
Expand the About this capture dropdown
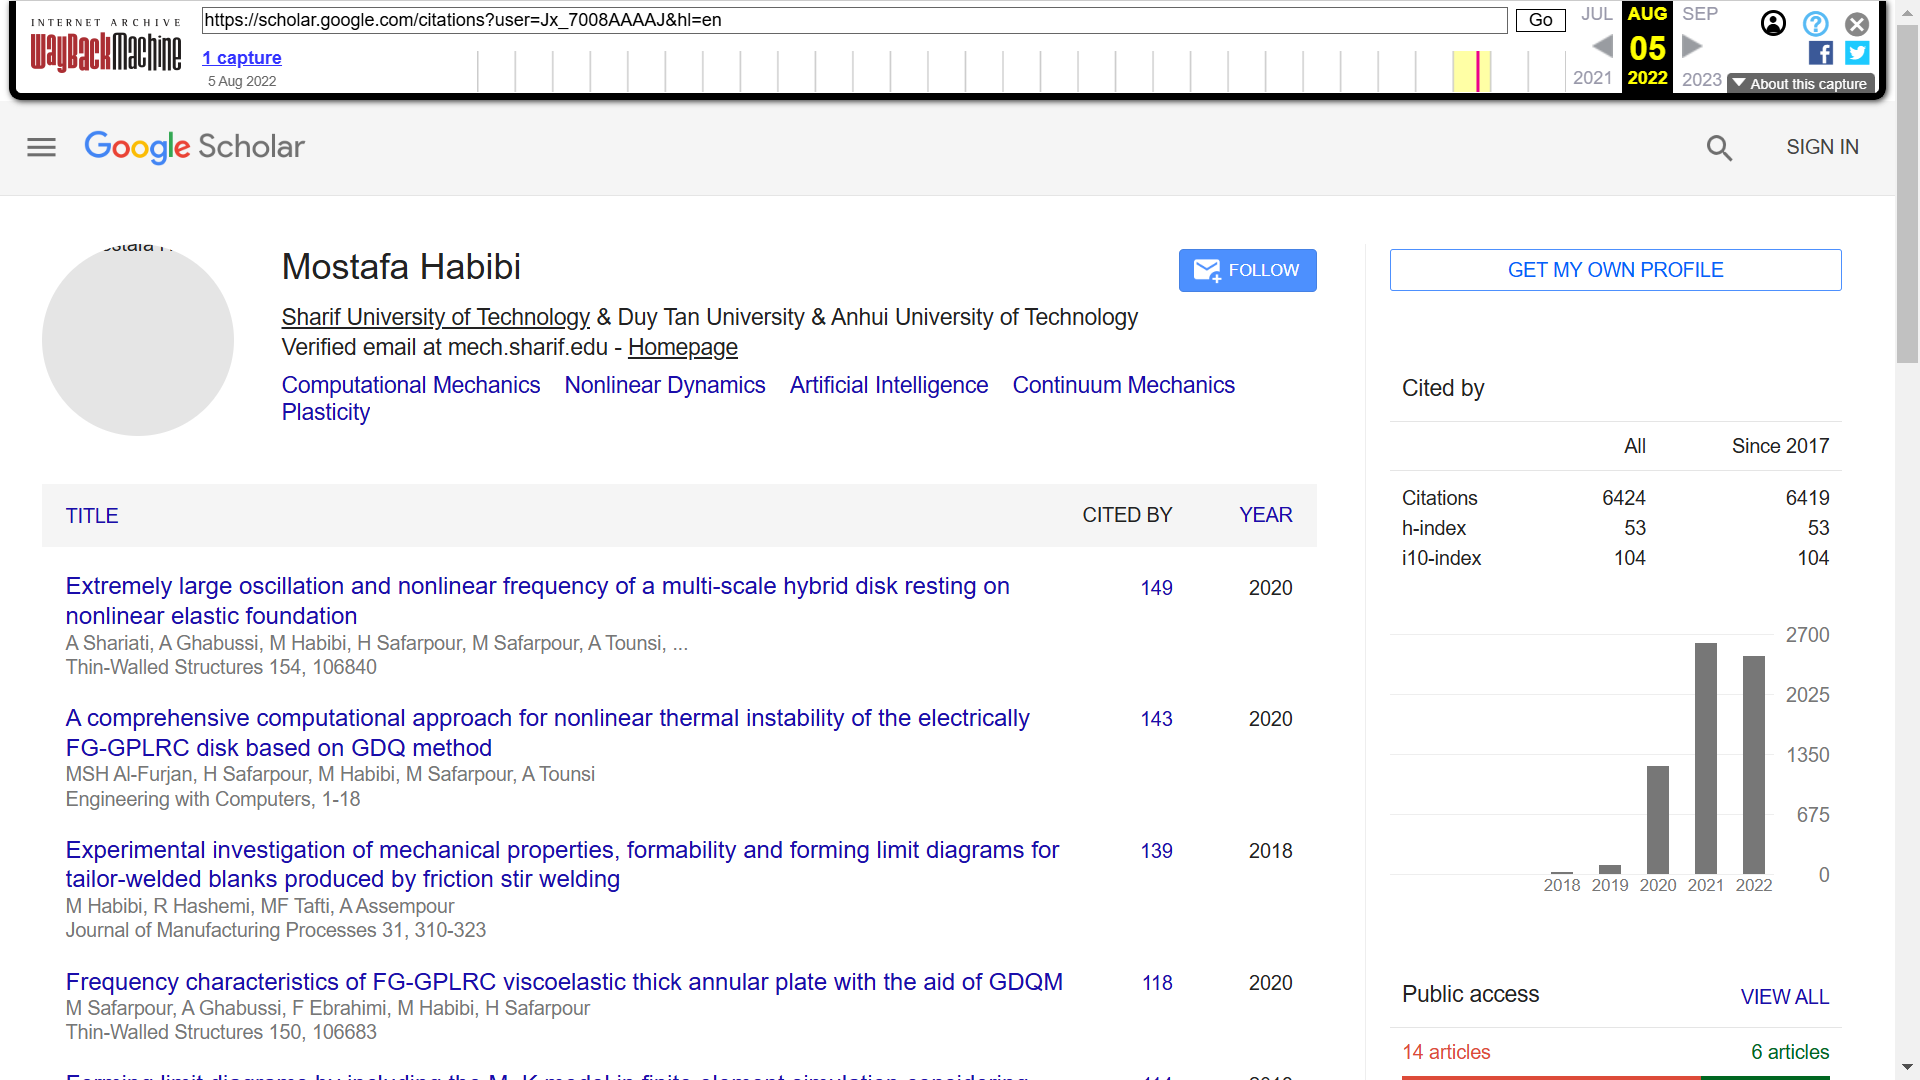pos(1799,84)
